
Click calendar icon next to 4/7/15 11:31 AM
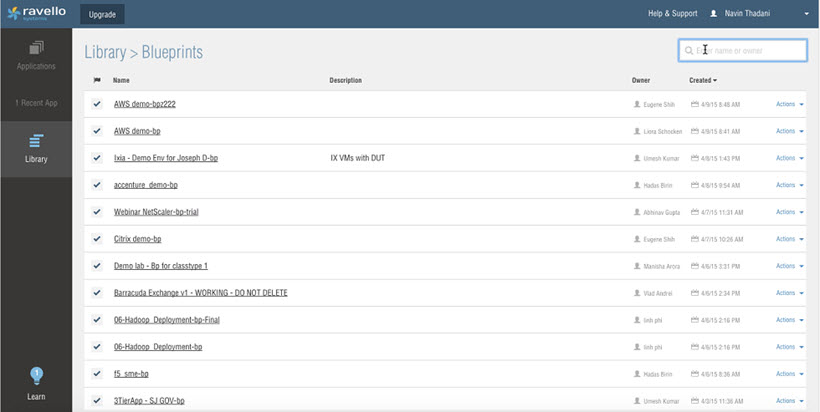pos(695,212)
